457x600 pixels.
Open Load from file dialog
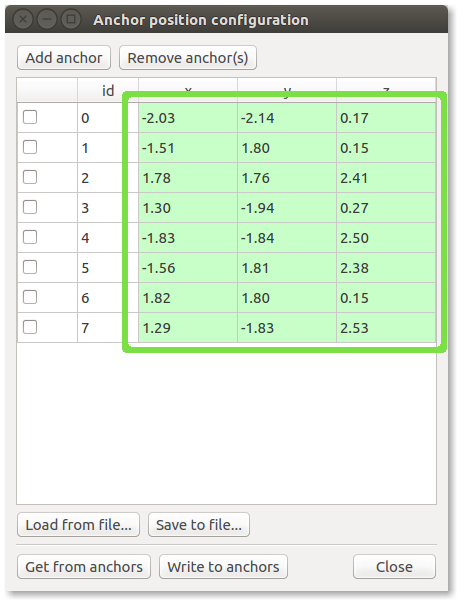[78, 525]
